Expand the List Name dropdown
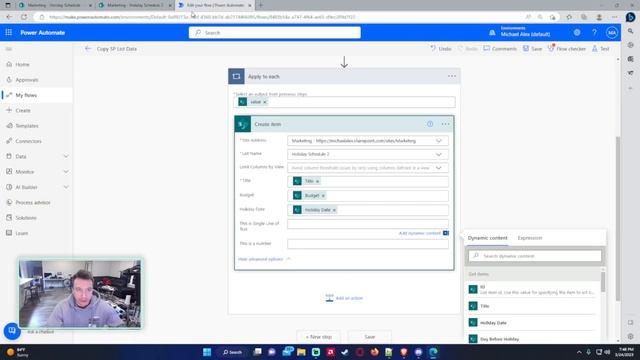The width and height of the screenshot is (640, 360). click(x=439, y=154)
